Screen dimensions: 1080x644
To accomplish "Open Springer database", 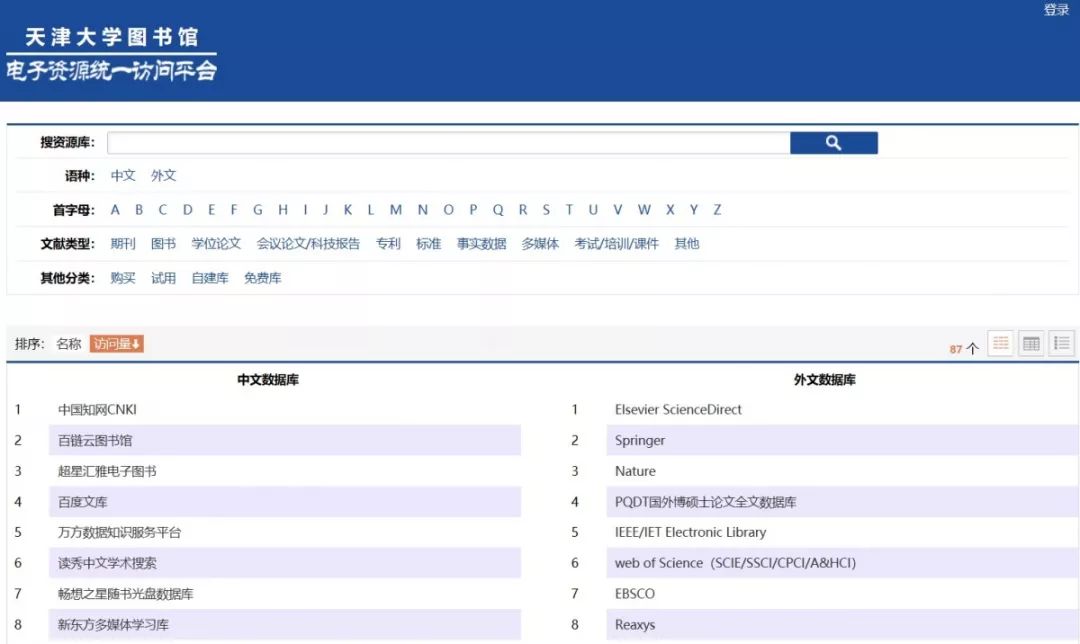I will tap(640, 440).
